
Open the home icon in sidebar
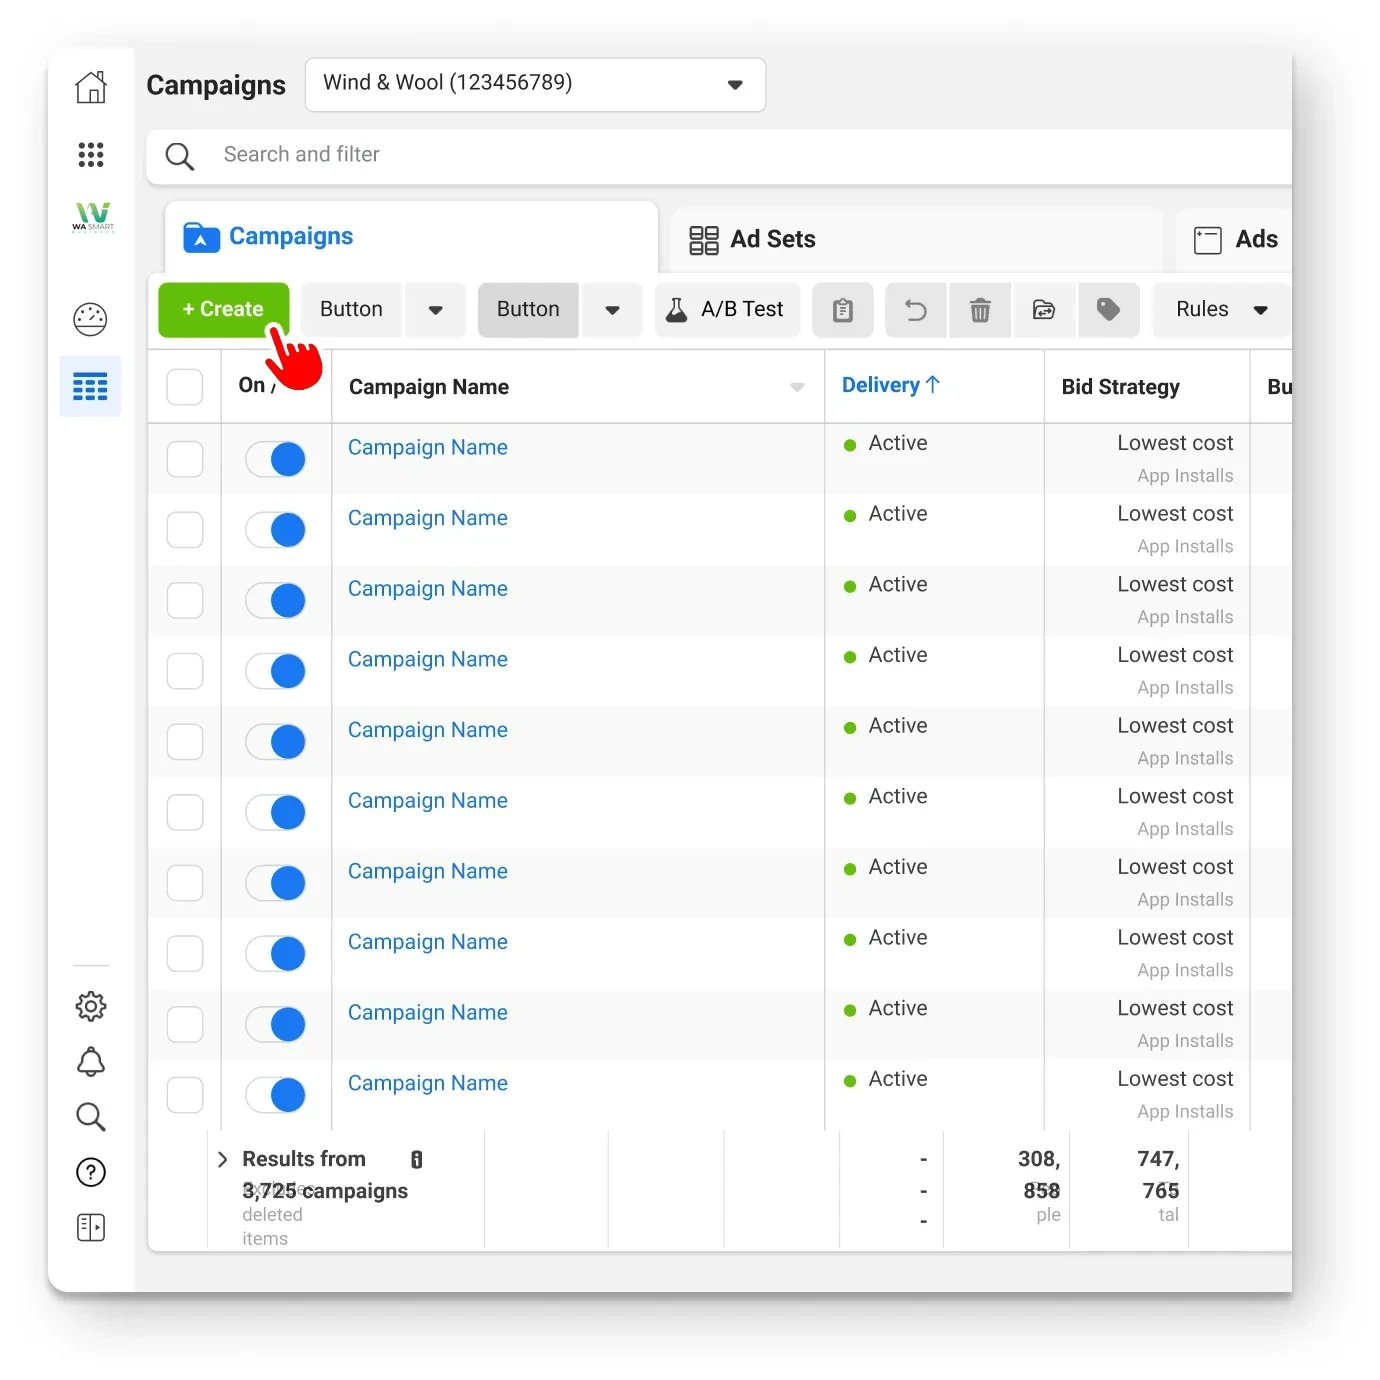click(x=91, y=87)
